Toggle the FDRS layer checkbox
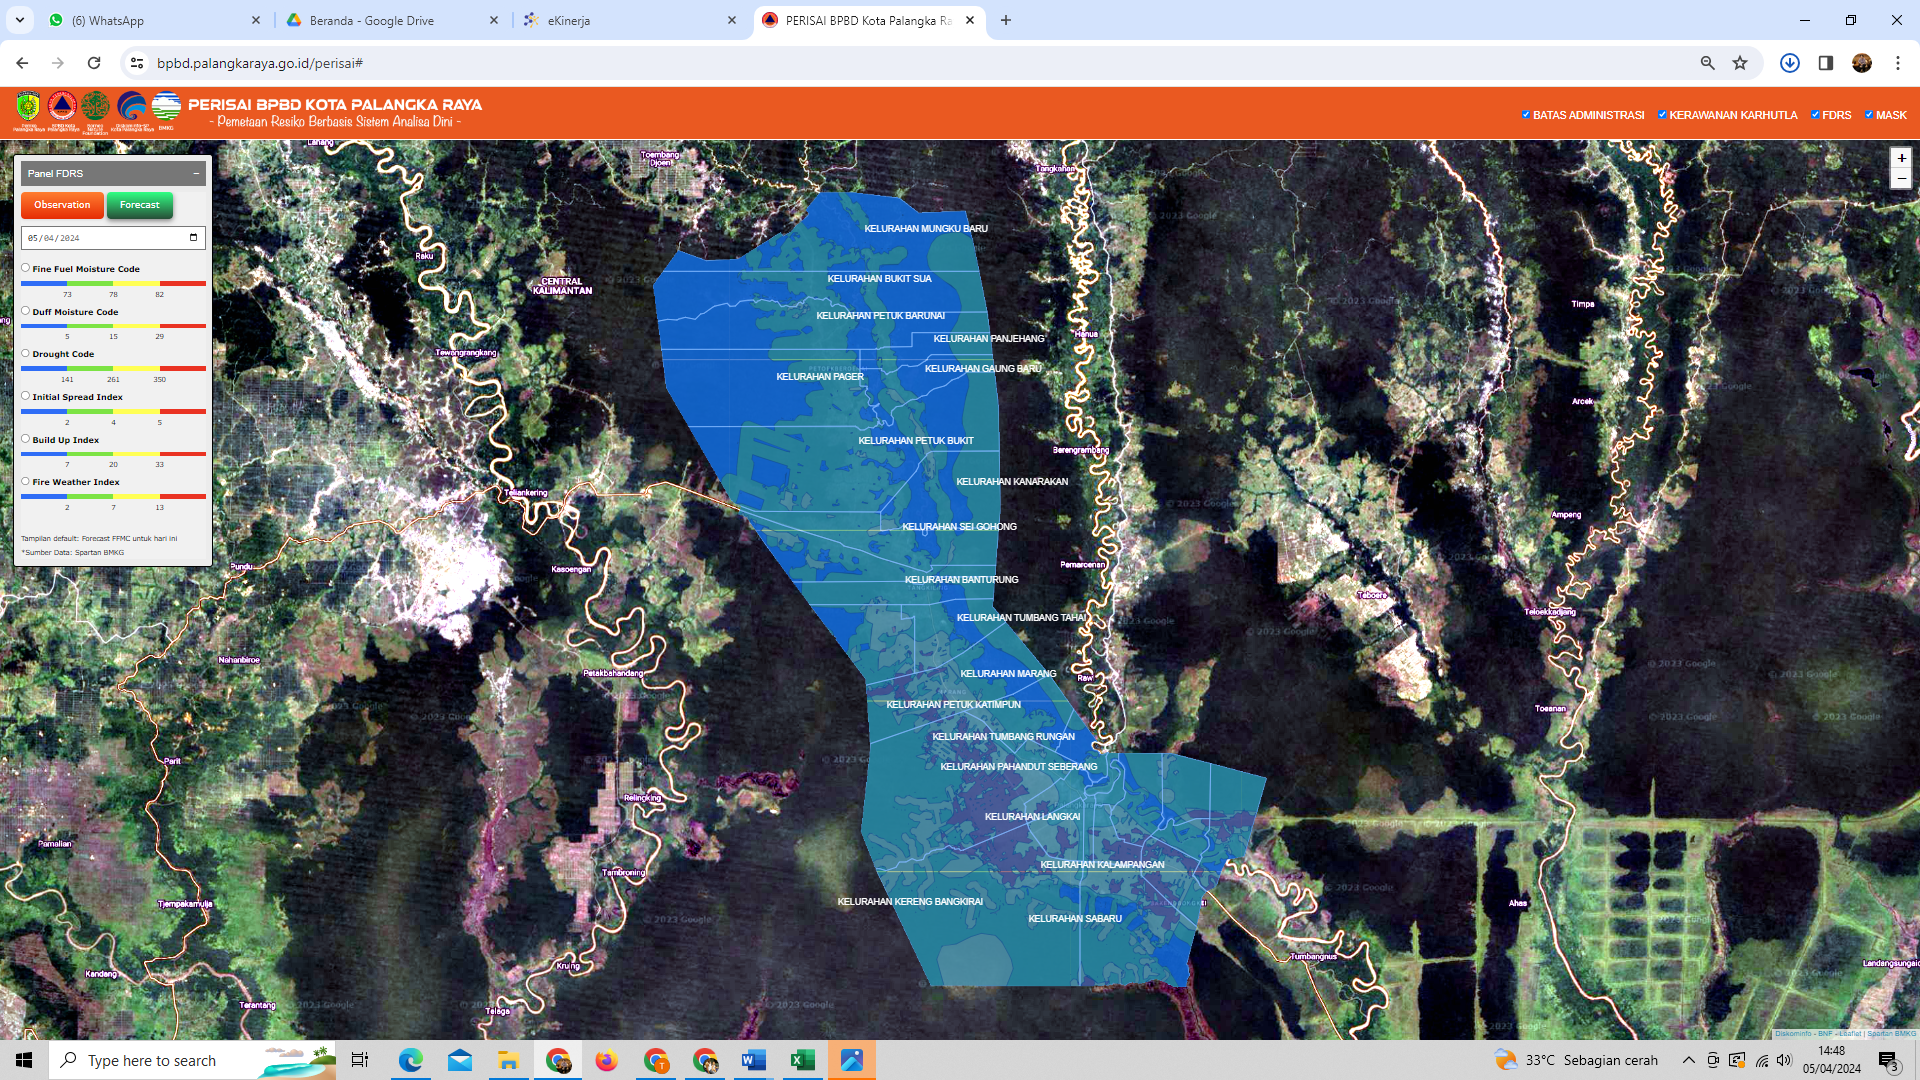 pyautogui.click(x=1815, y=115)
